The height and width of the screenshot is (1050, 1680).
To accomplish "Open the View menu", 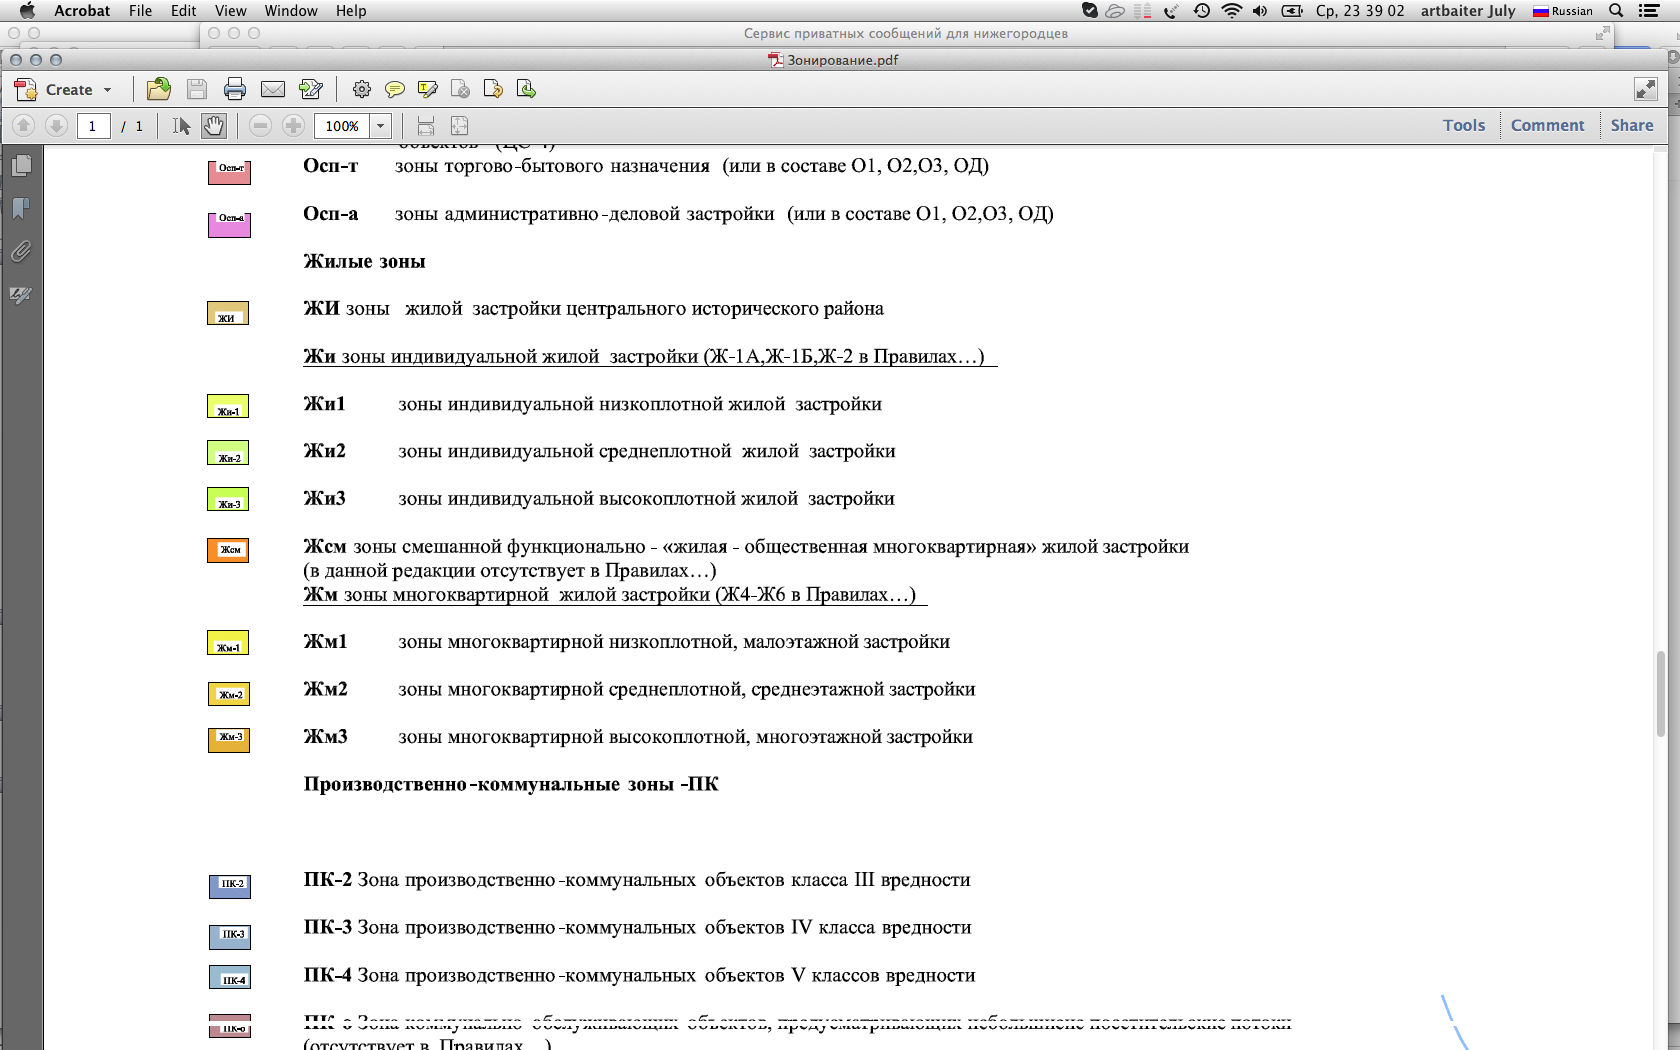I will (x=230, y=11).
